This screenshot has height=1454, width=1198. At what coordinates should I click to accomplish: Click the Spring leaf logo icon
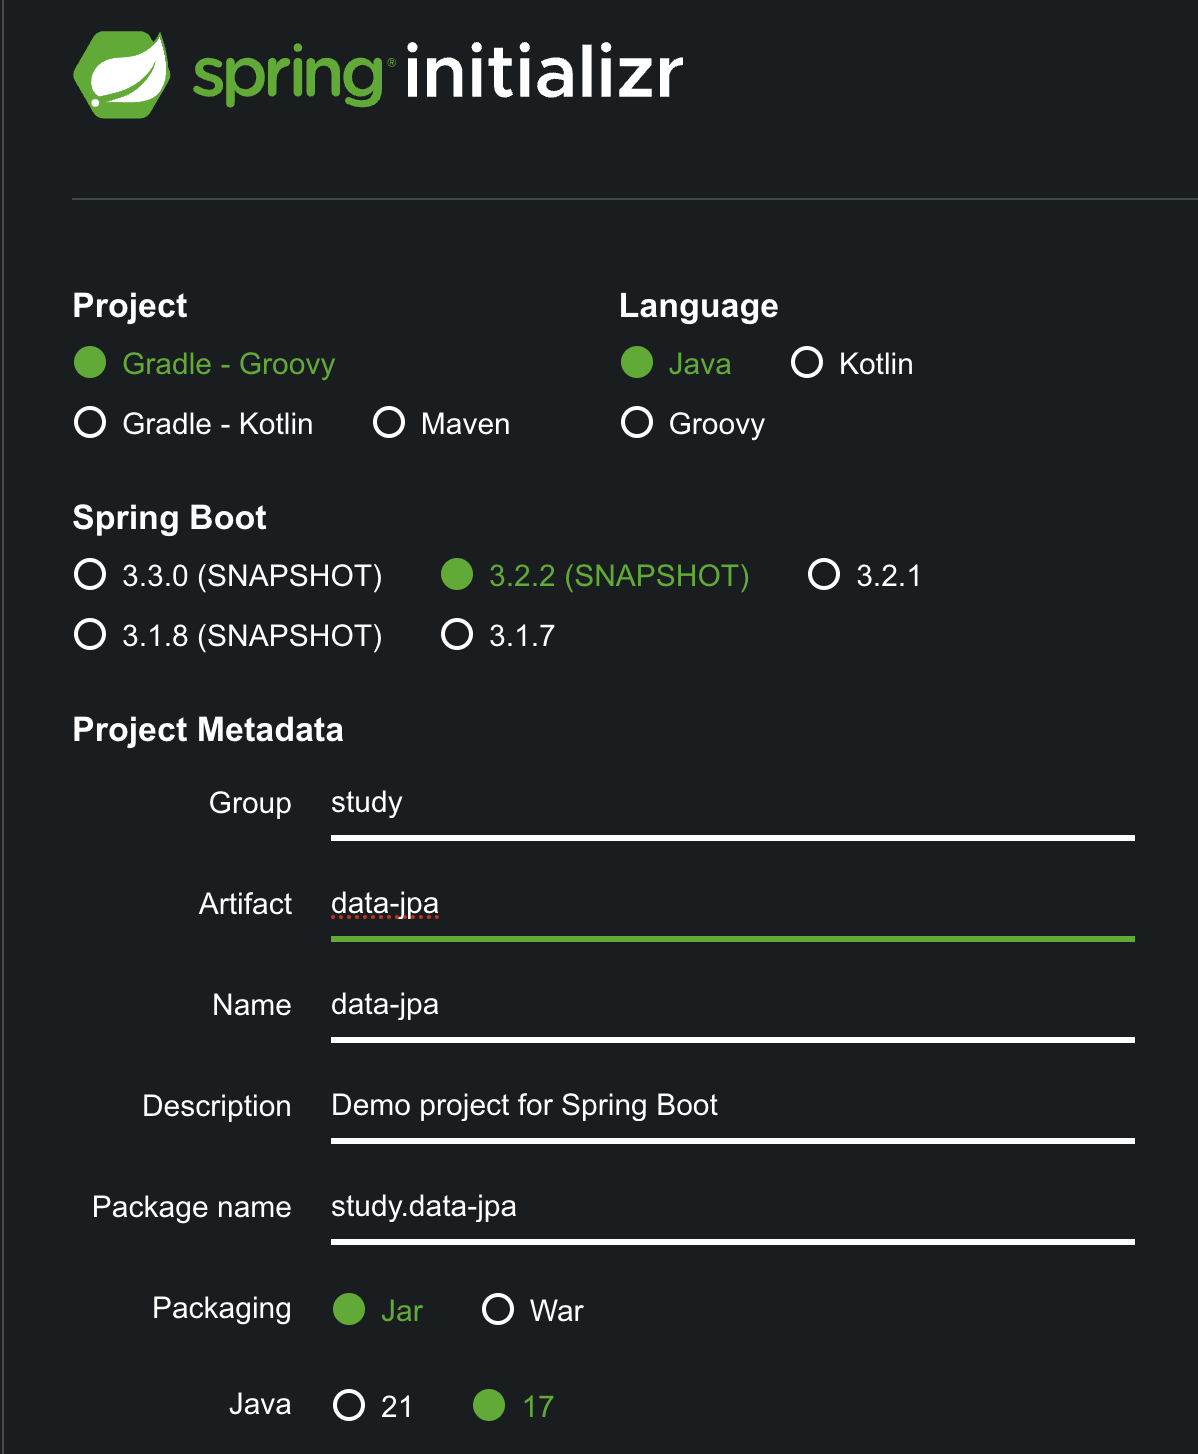click(121, 75)
